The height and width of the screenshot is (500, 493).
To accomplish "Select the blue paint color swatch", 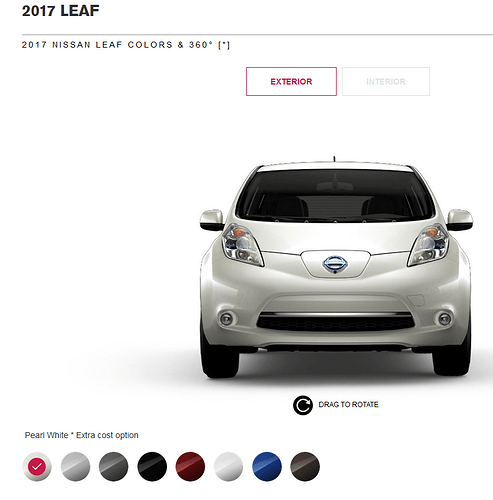I will [267, 466].
